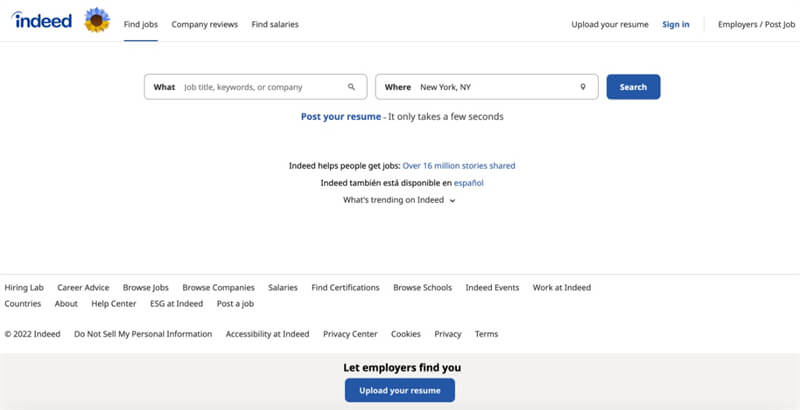
Task: Click the sunflower icon beside the logo
Action: tap(97, 20)
